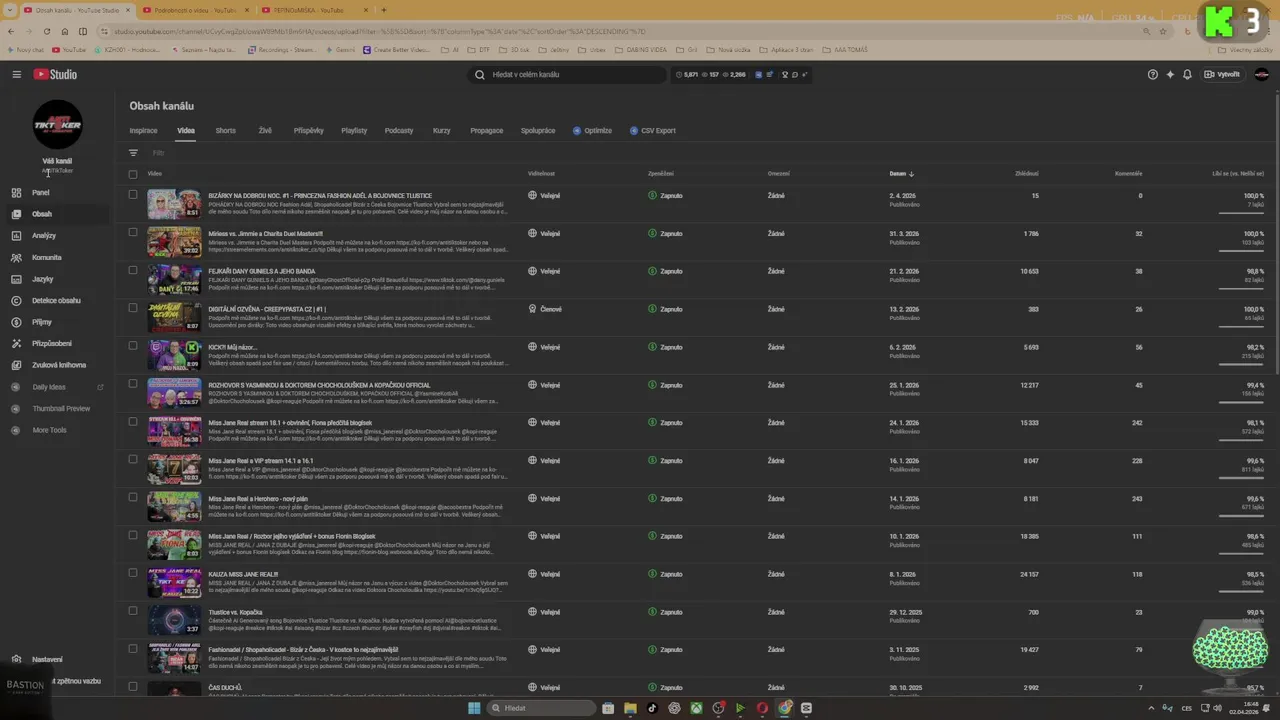
Task: Select checkbox for DIGITÁLNÍ OZVĚNA video
Action: click(x=132, y=308)
